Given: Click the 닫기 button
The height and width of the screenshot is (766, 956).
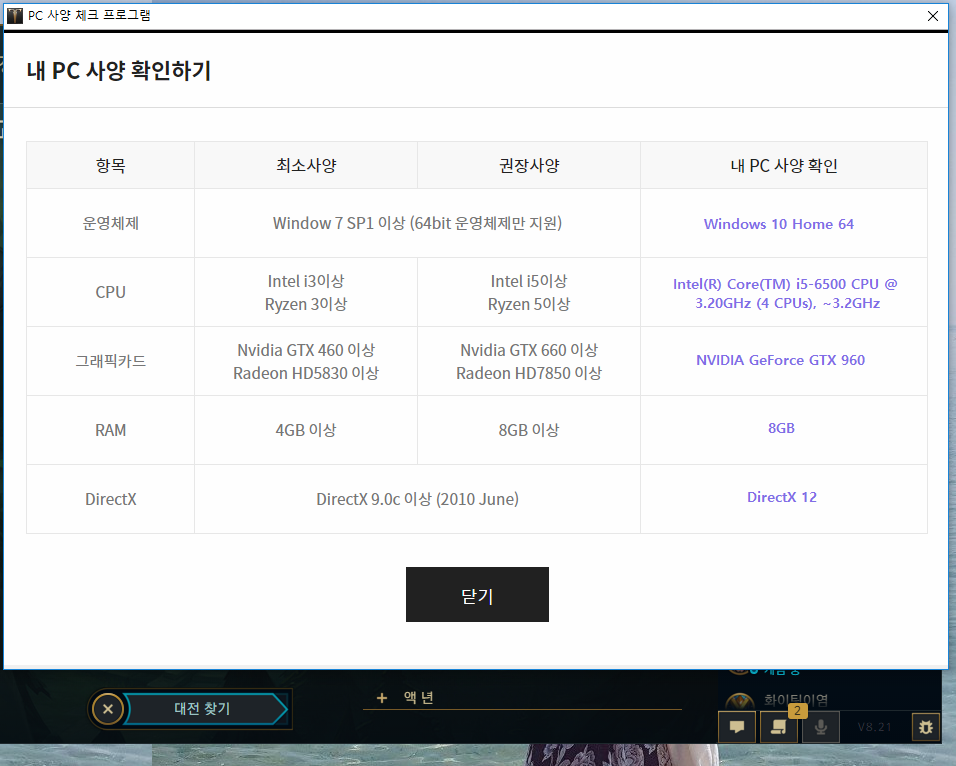Looking at the screenshot, I should pos(477,595).
